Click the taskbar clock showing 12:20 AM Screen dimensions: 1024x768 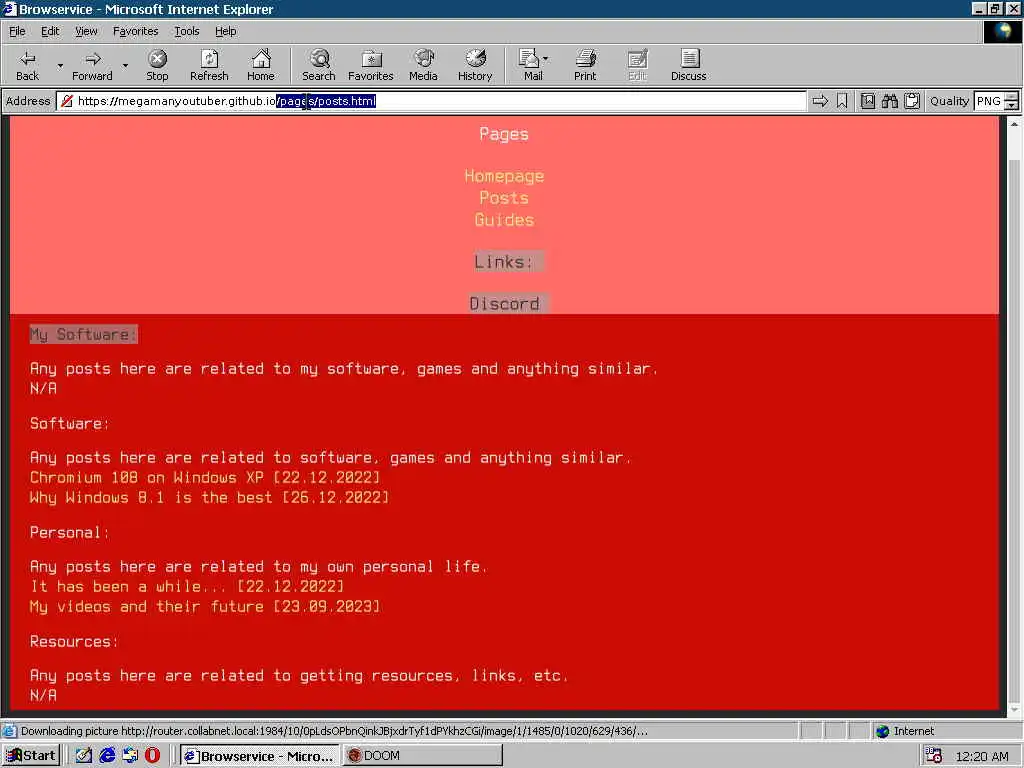click(x=982, y=756)
